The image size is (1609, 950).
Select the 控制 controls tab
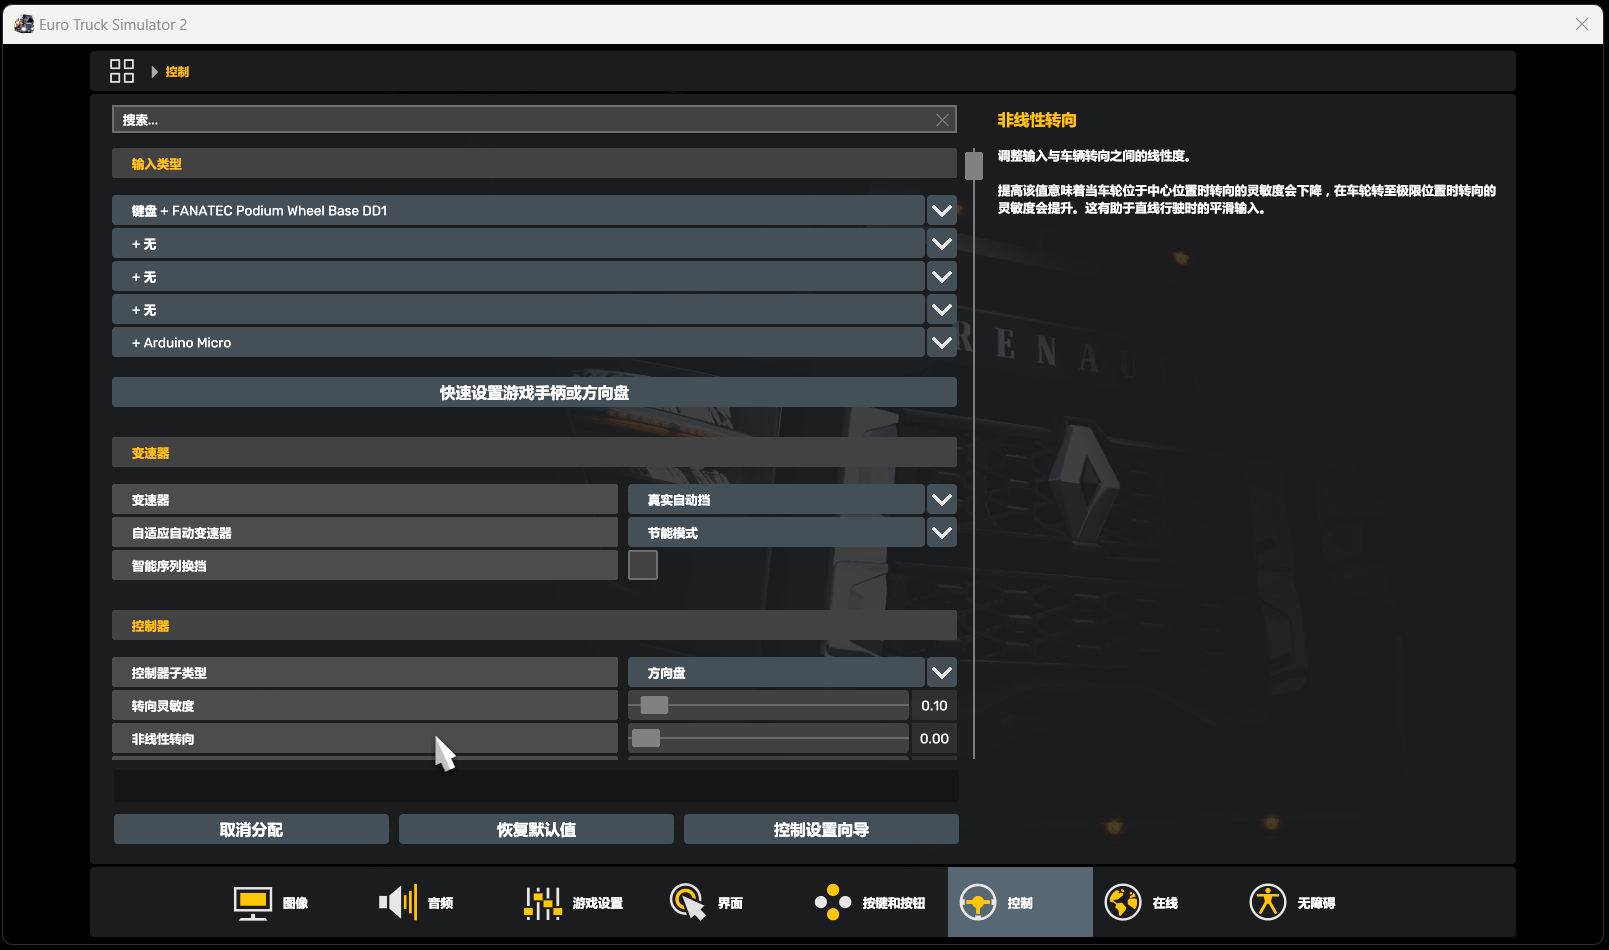click(x=1019, y=903)
